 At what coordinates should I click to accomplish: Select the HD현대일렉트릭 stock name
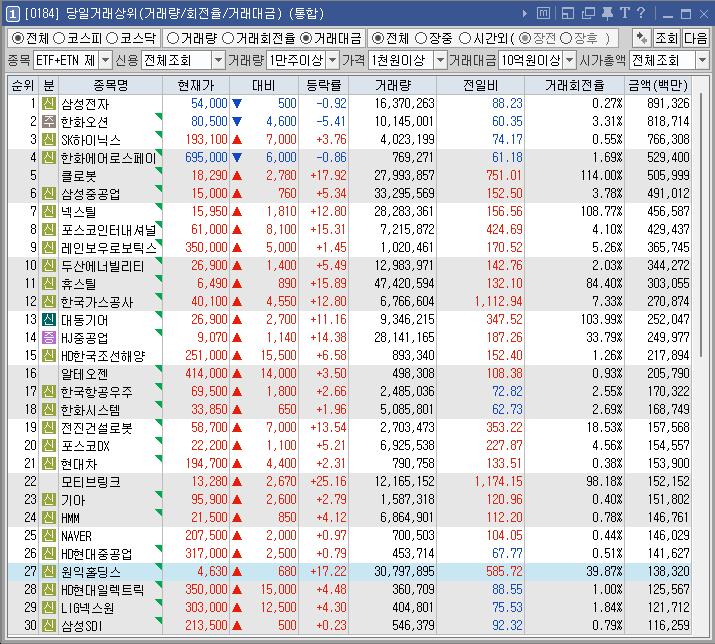point(103,590)
